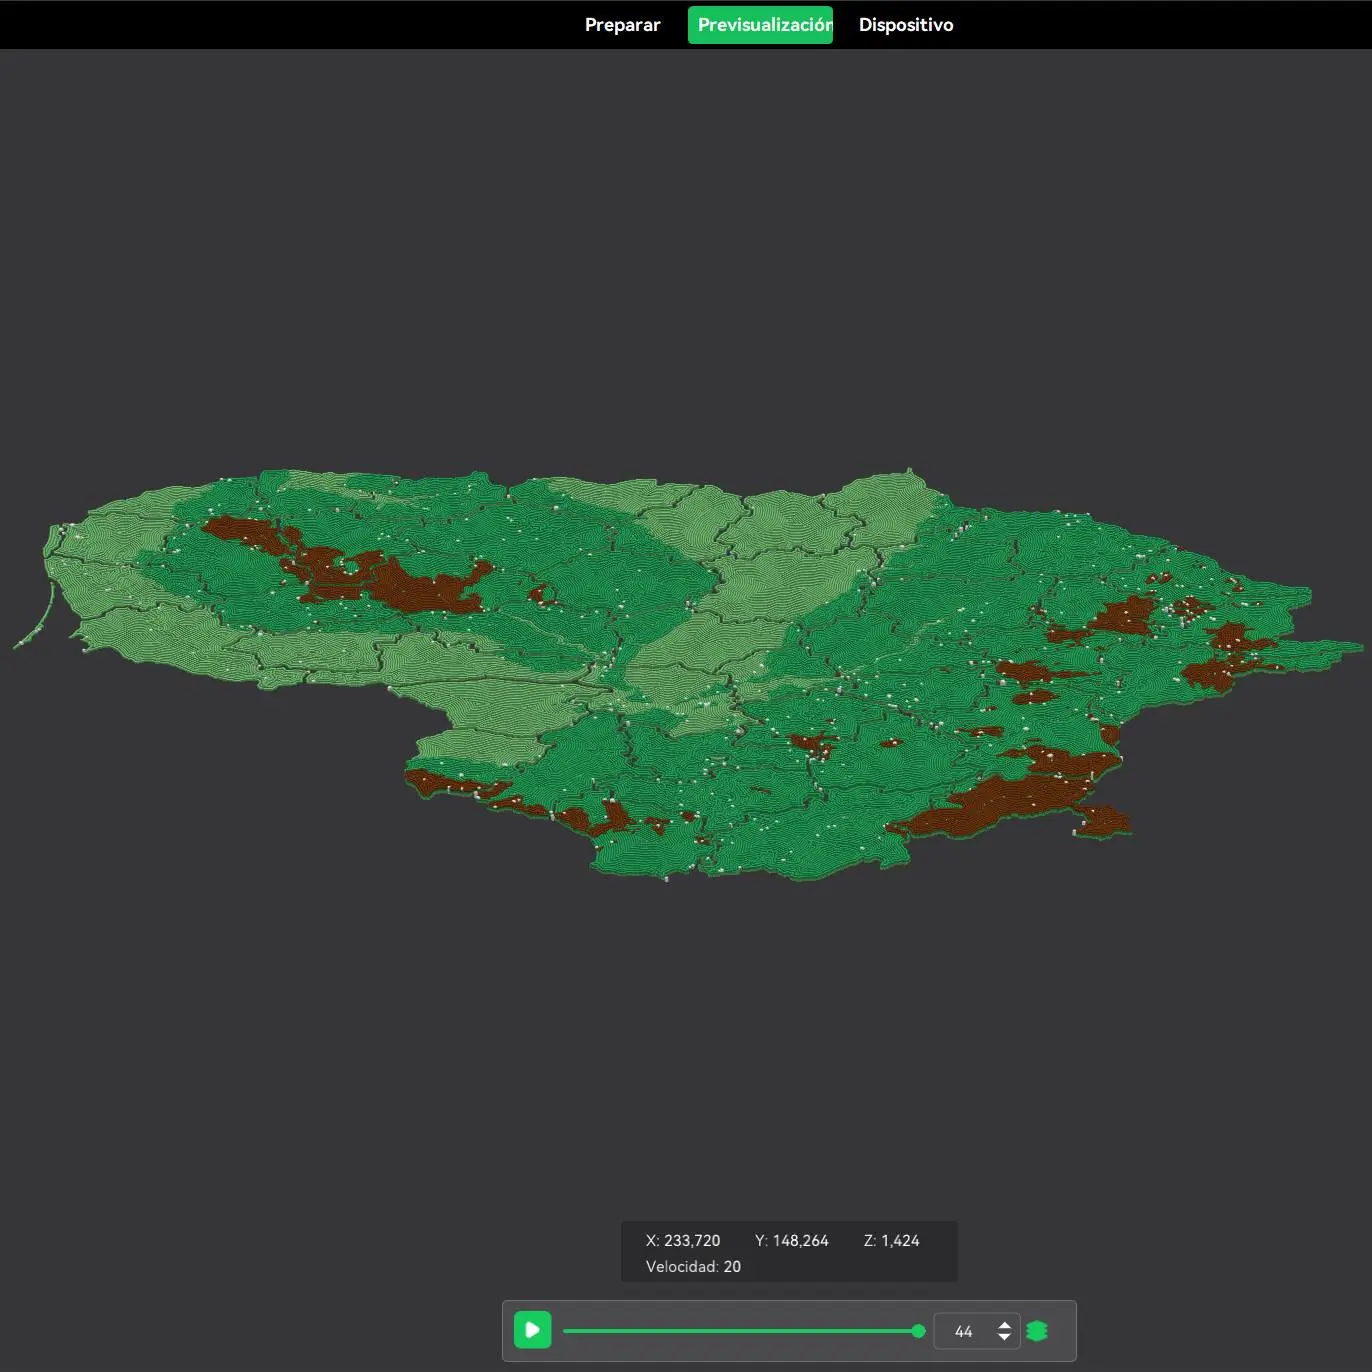Click the up arrow to increase layer number
1372x1372 pixels.
coord(1003,1324)
